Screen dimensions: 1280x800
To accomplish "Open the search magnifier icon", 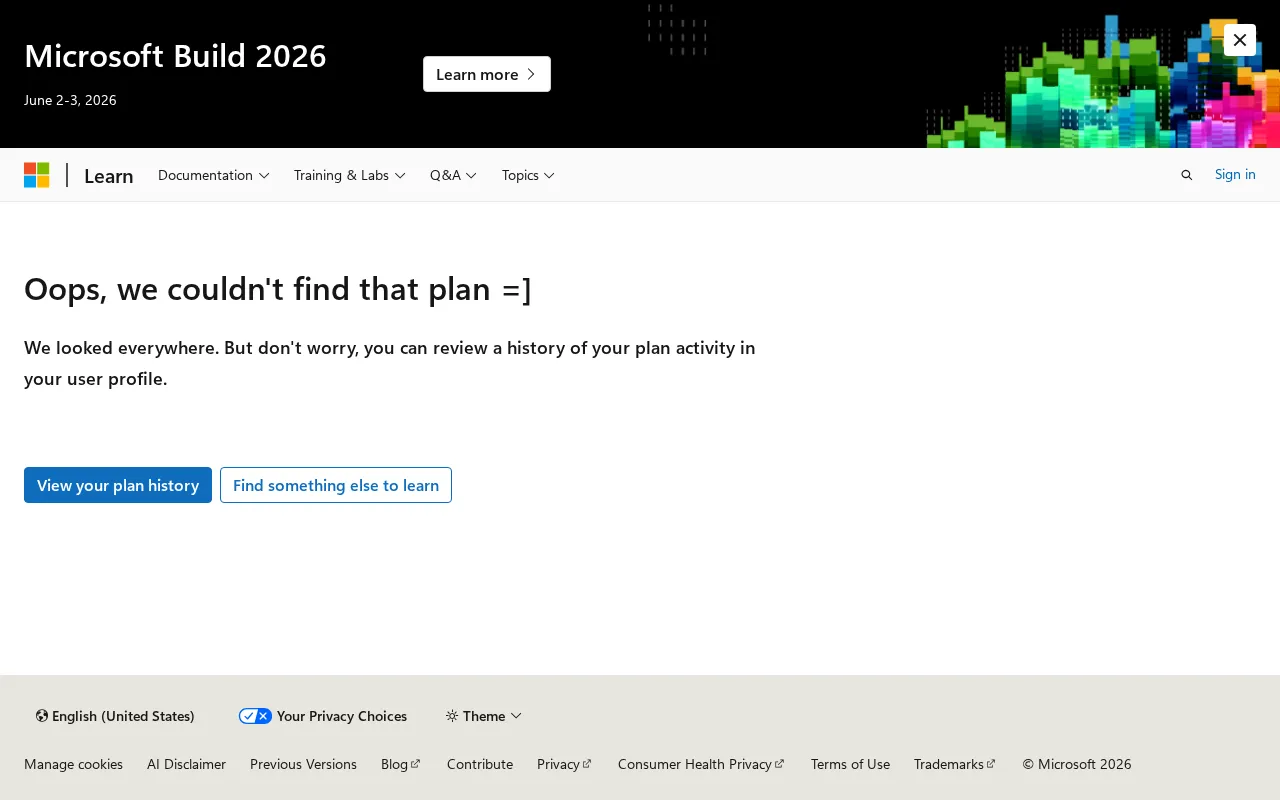I will [x=1187, y=175].
